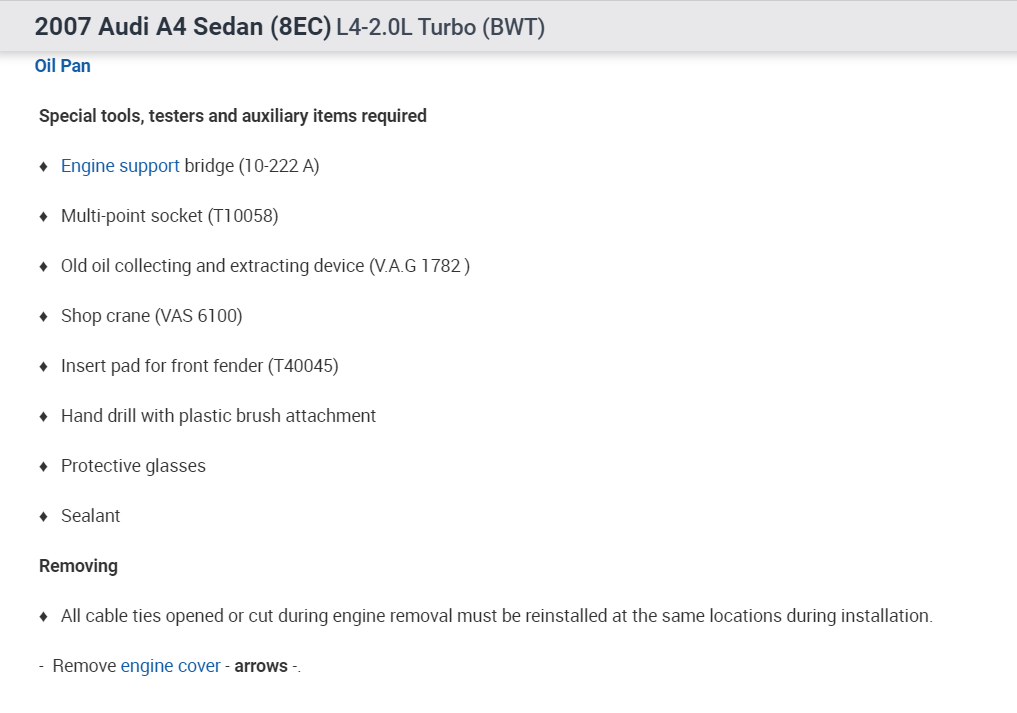Click the Old oil collecting device item
Image resolution: width=1017 pixels, height=713 pixels.
[x=265, y=266]
